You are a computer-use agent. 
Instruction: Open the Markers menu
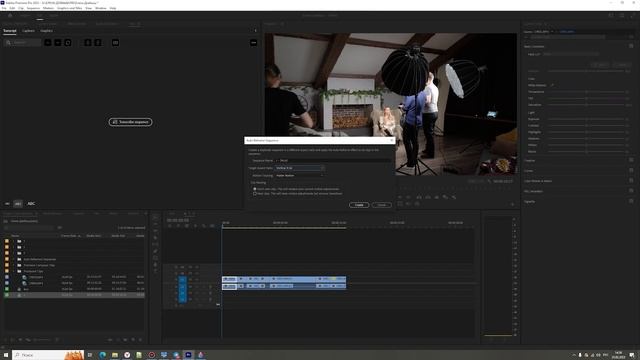pos(48,8)
